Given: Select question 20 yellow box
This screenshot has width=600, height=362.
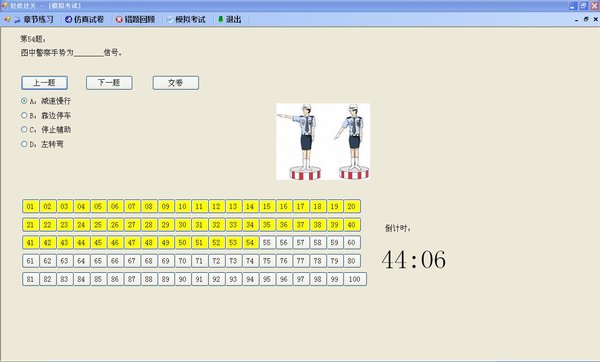Looking at the screenshot, I should (x=351, y=206).
